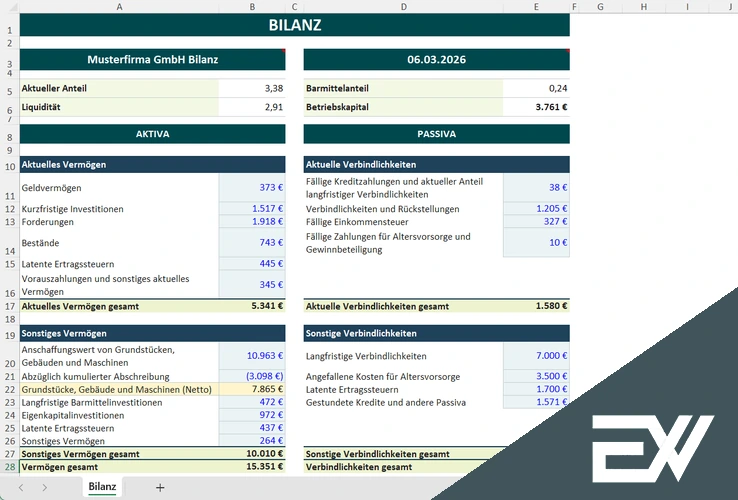Select column H header
Viewport: 738px width, 500px height.
coord(642,7)
